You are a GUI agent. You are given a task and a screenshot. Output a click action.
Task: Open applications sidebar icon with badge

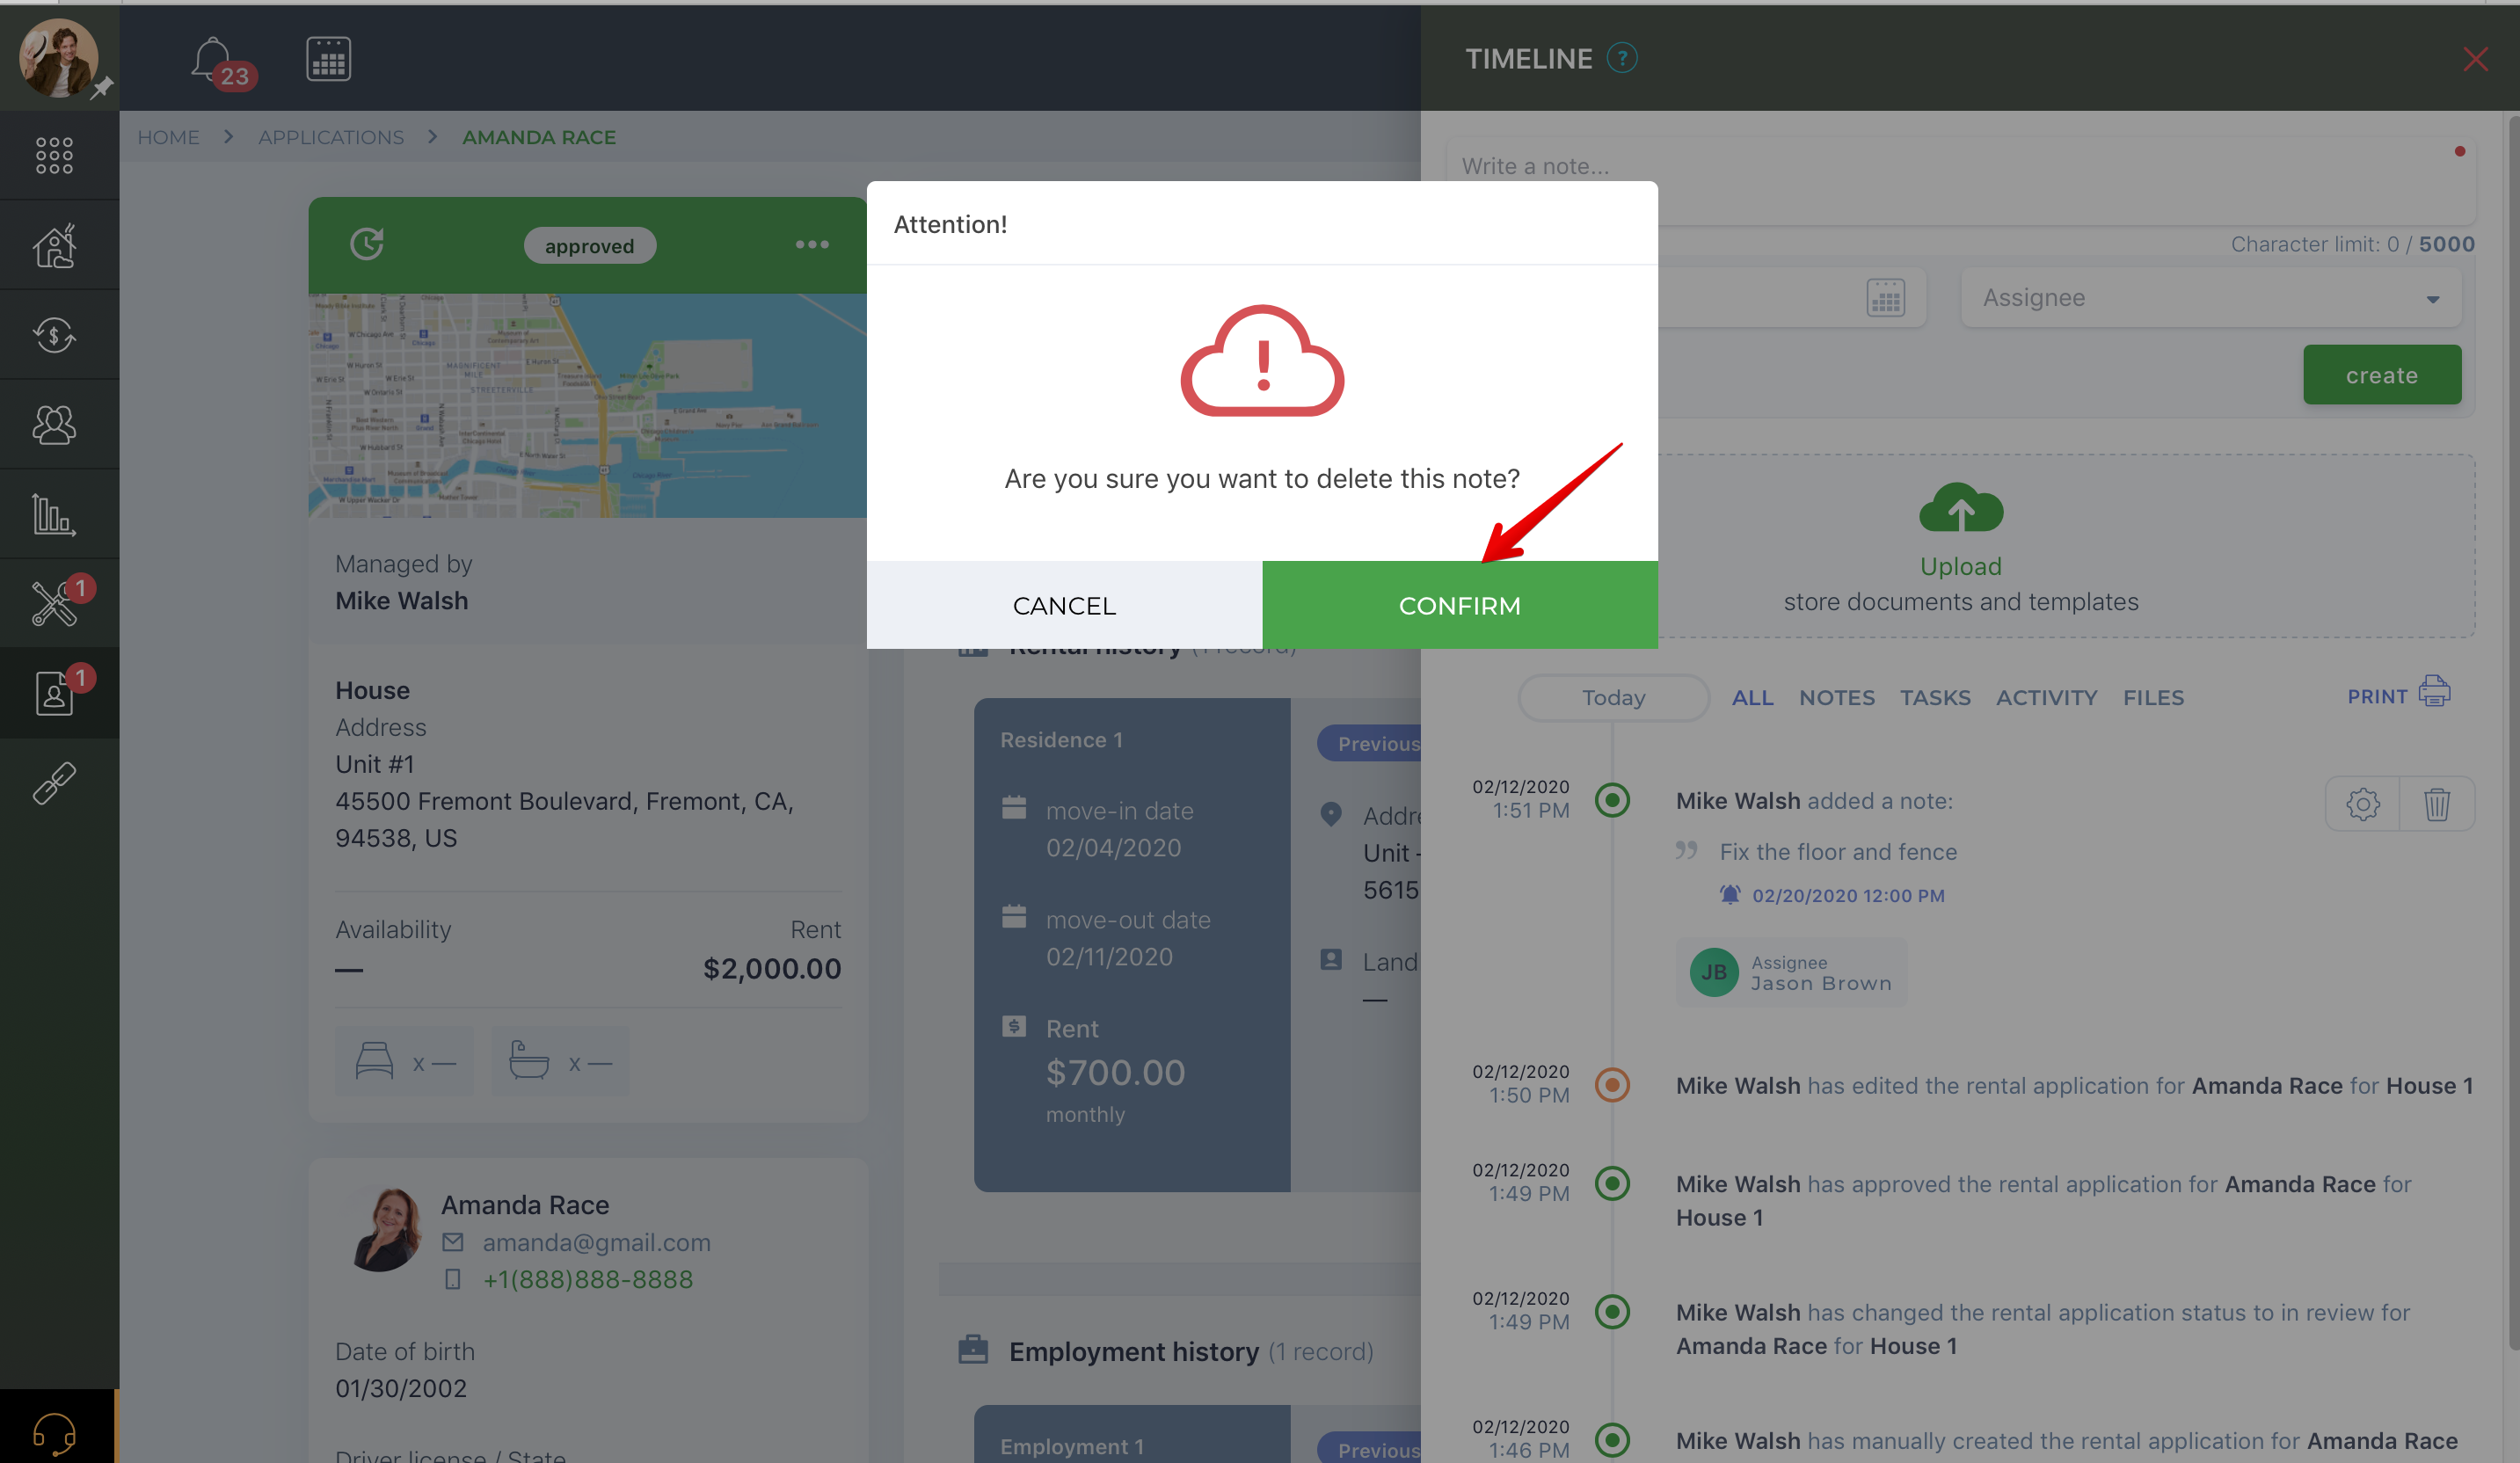pyautogui.click(x=54, y=692)
